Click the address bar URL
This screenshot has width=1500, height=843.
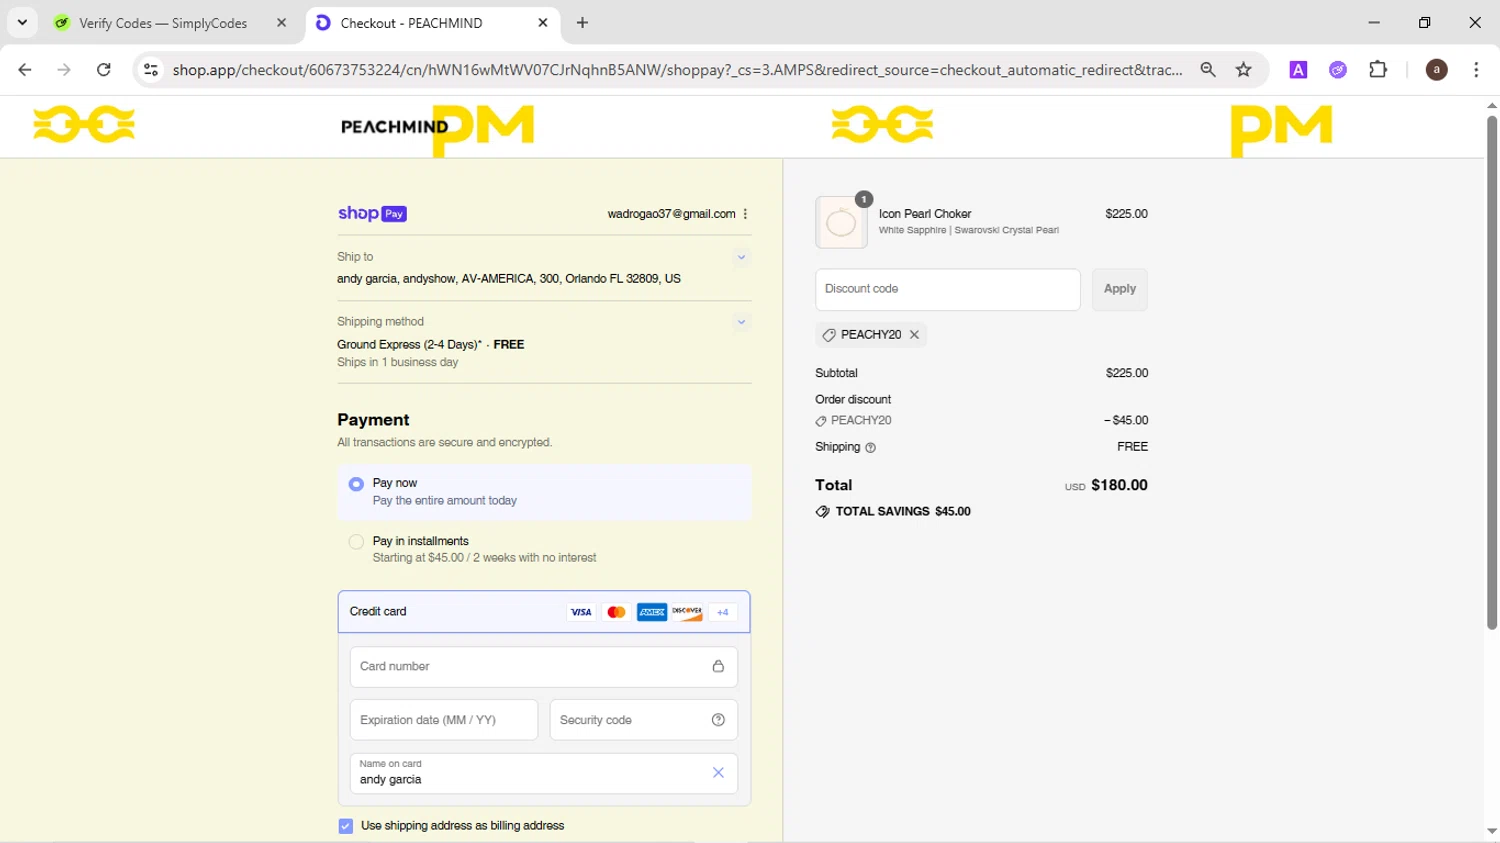click(677, 70)
